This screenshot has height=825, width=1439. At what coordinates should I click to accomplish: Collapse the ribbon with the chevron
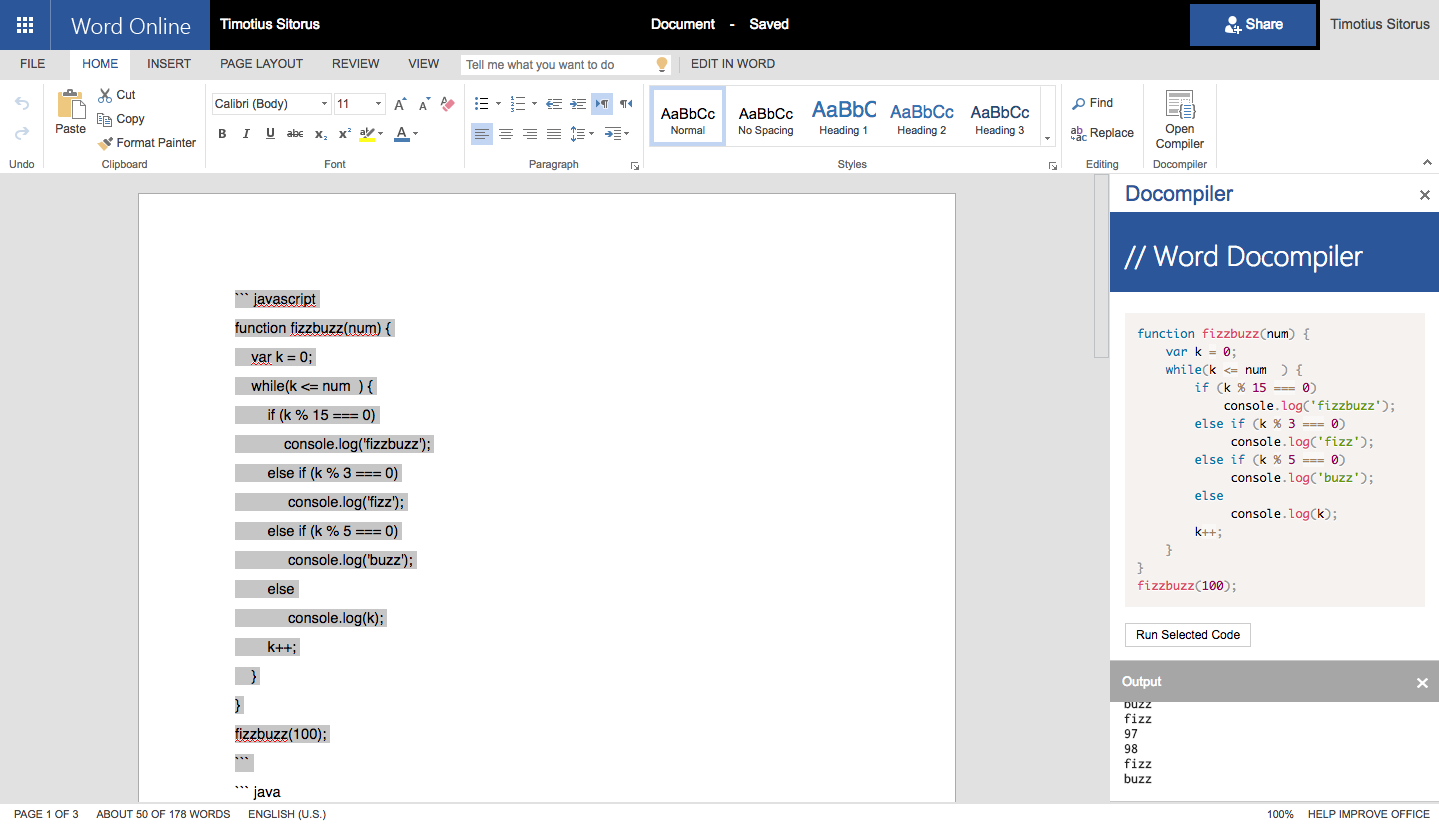coord(1426,163)
